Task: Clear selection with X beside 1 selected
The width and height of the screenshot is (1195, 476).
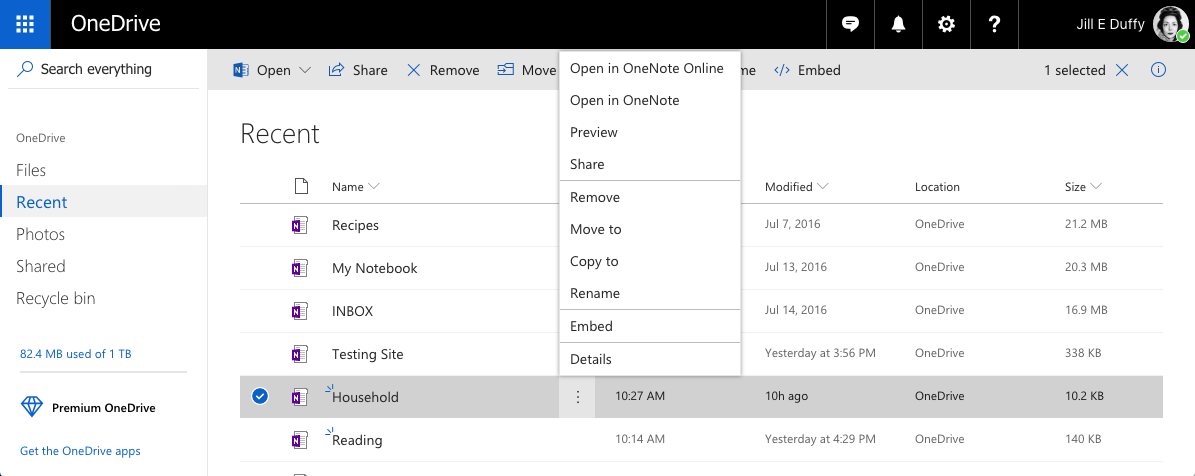Action: pyautogui.click(x=1122, y=70)
